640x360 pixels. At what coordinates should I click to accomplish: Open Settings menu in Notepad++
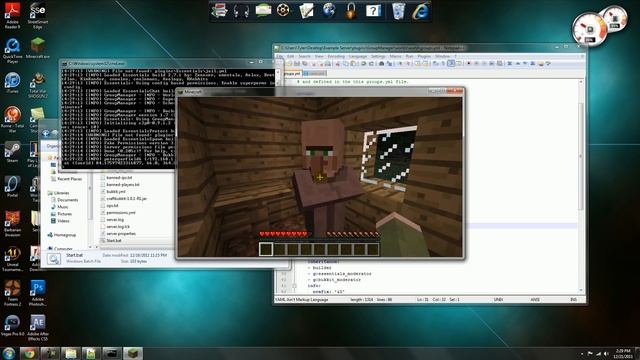378,56
